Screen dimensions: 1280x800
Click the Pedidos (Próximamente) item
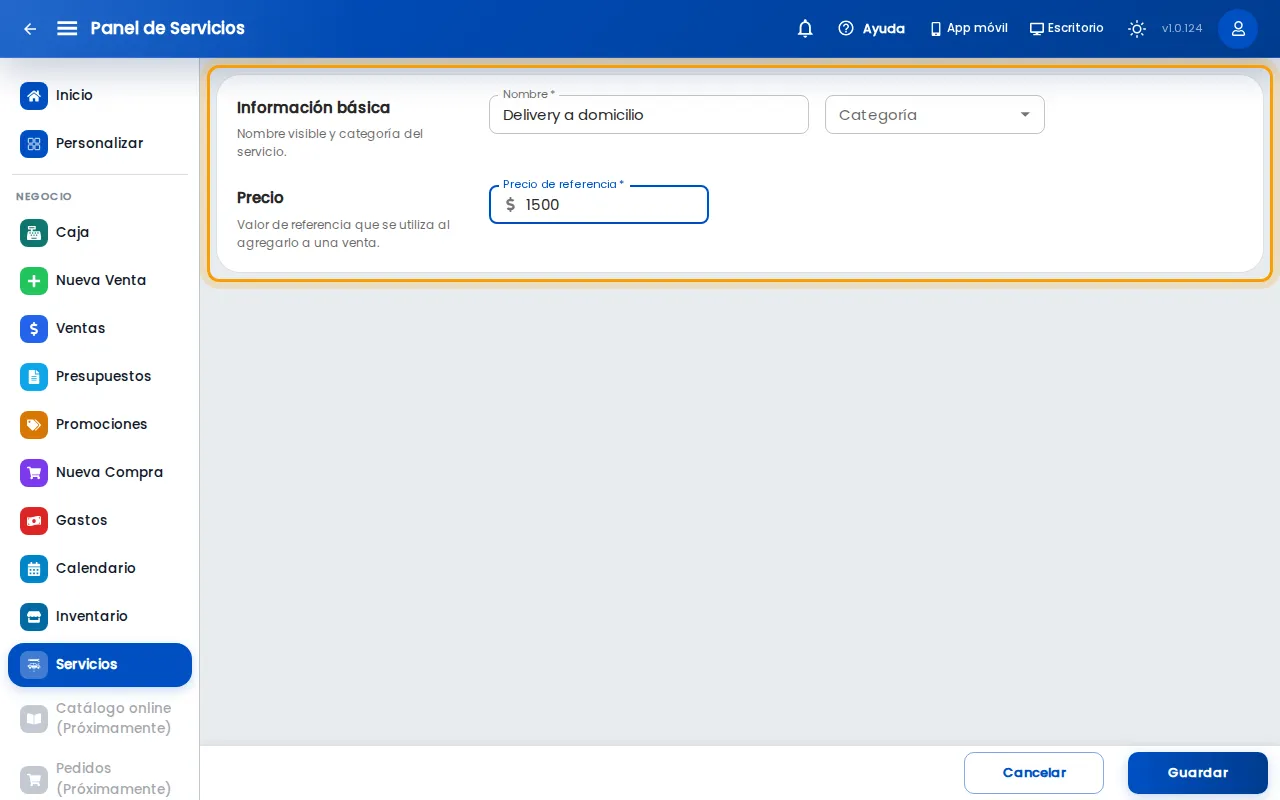click(100, 778)
